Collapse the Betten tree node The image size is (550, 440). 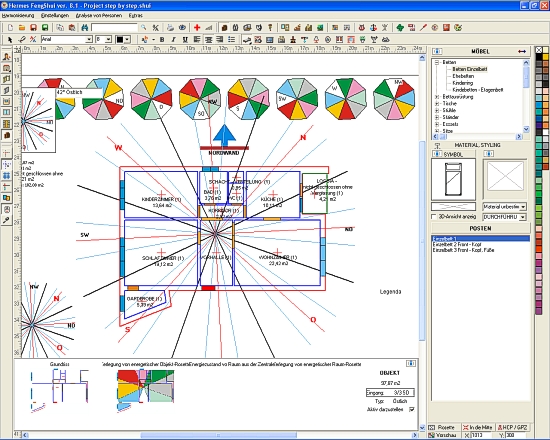(437, 62)
